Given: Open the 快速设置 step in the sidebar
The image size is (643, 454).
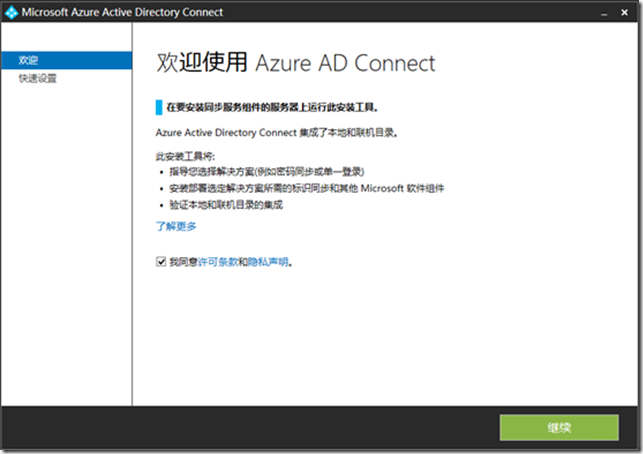Looking at the screenshot, I should pyautogui.click(x=38, y=78).
